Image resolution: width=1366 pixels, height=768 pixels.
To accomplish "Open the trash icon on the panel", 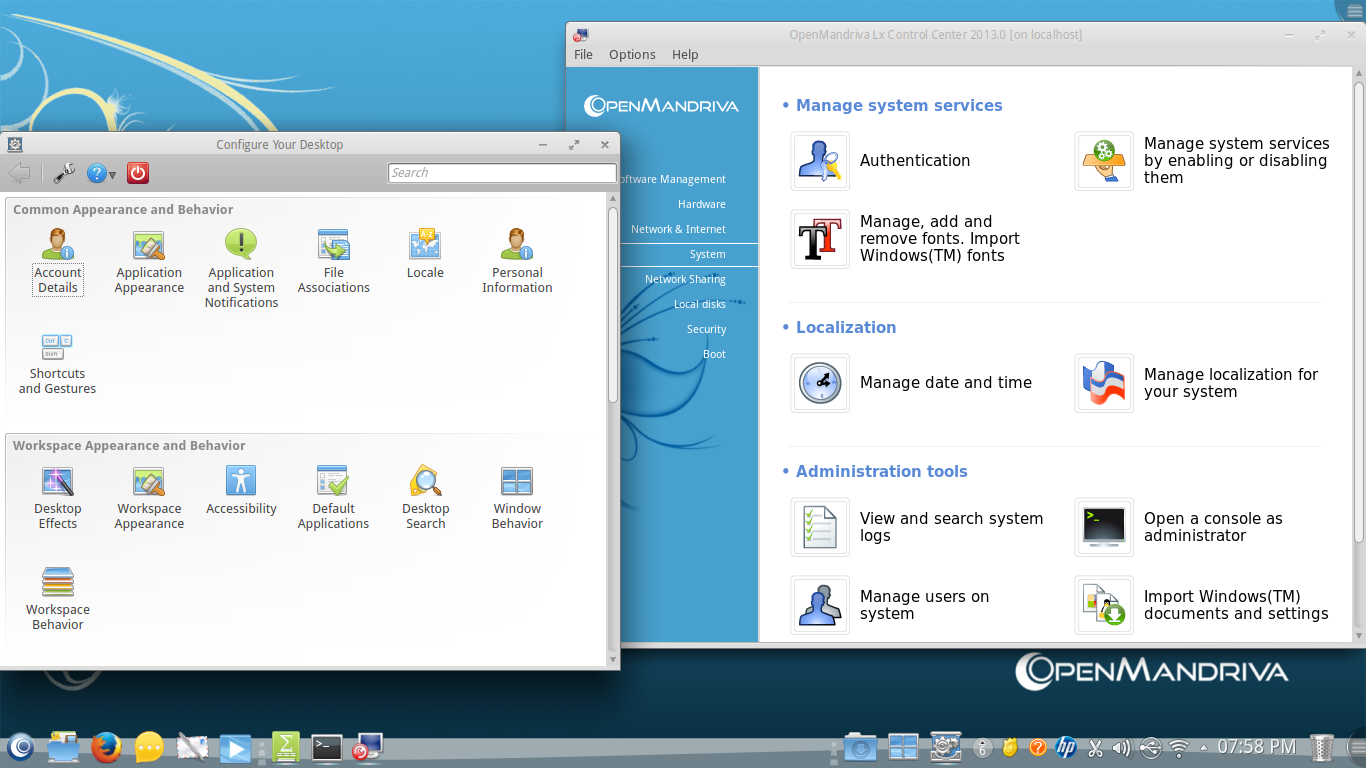I will [1322, 747].
